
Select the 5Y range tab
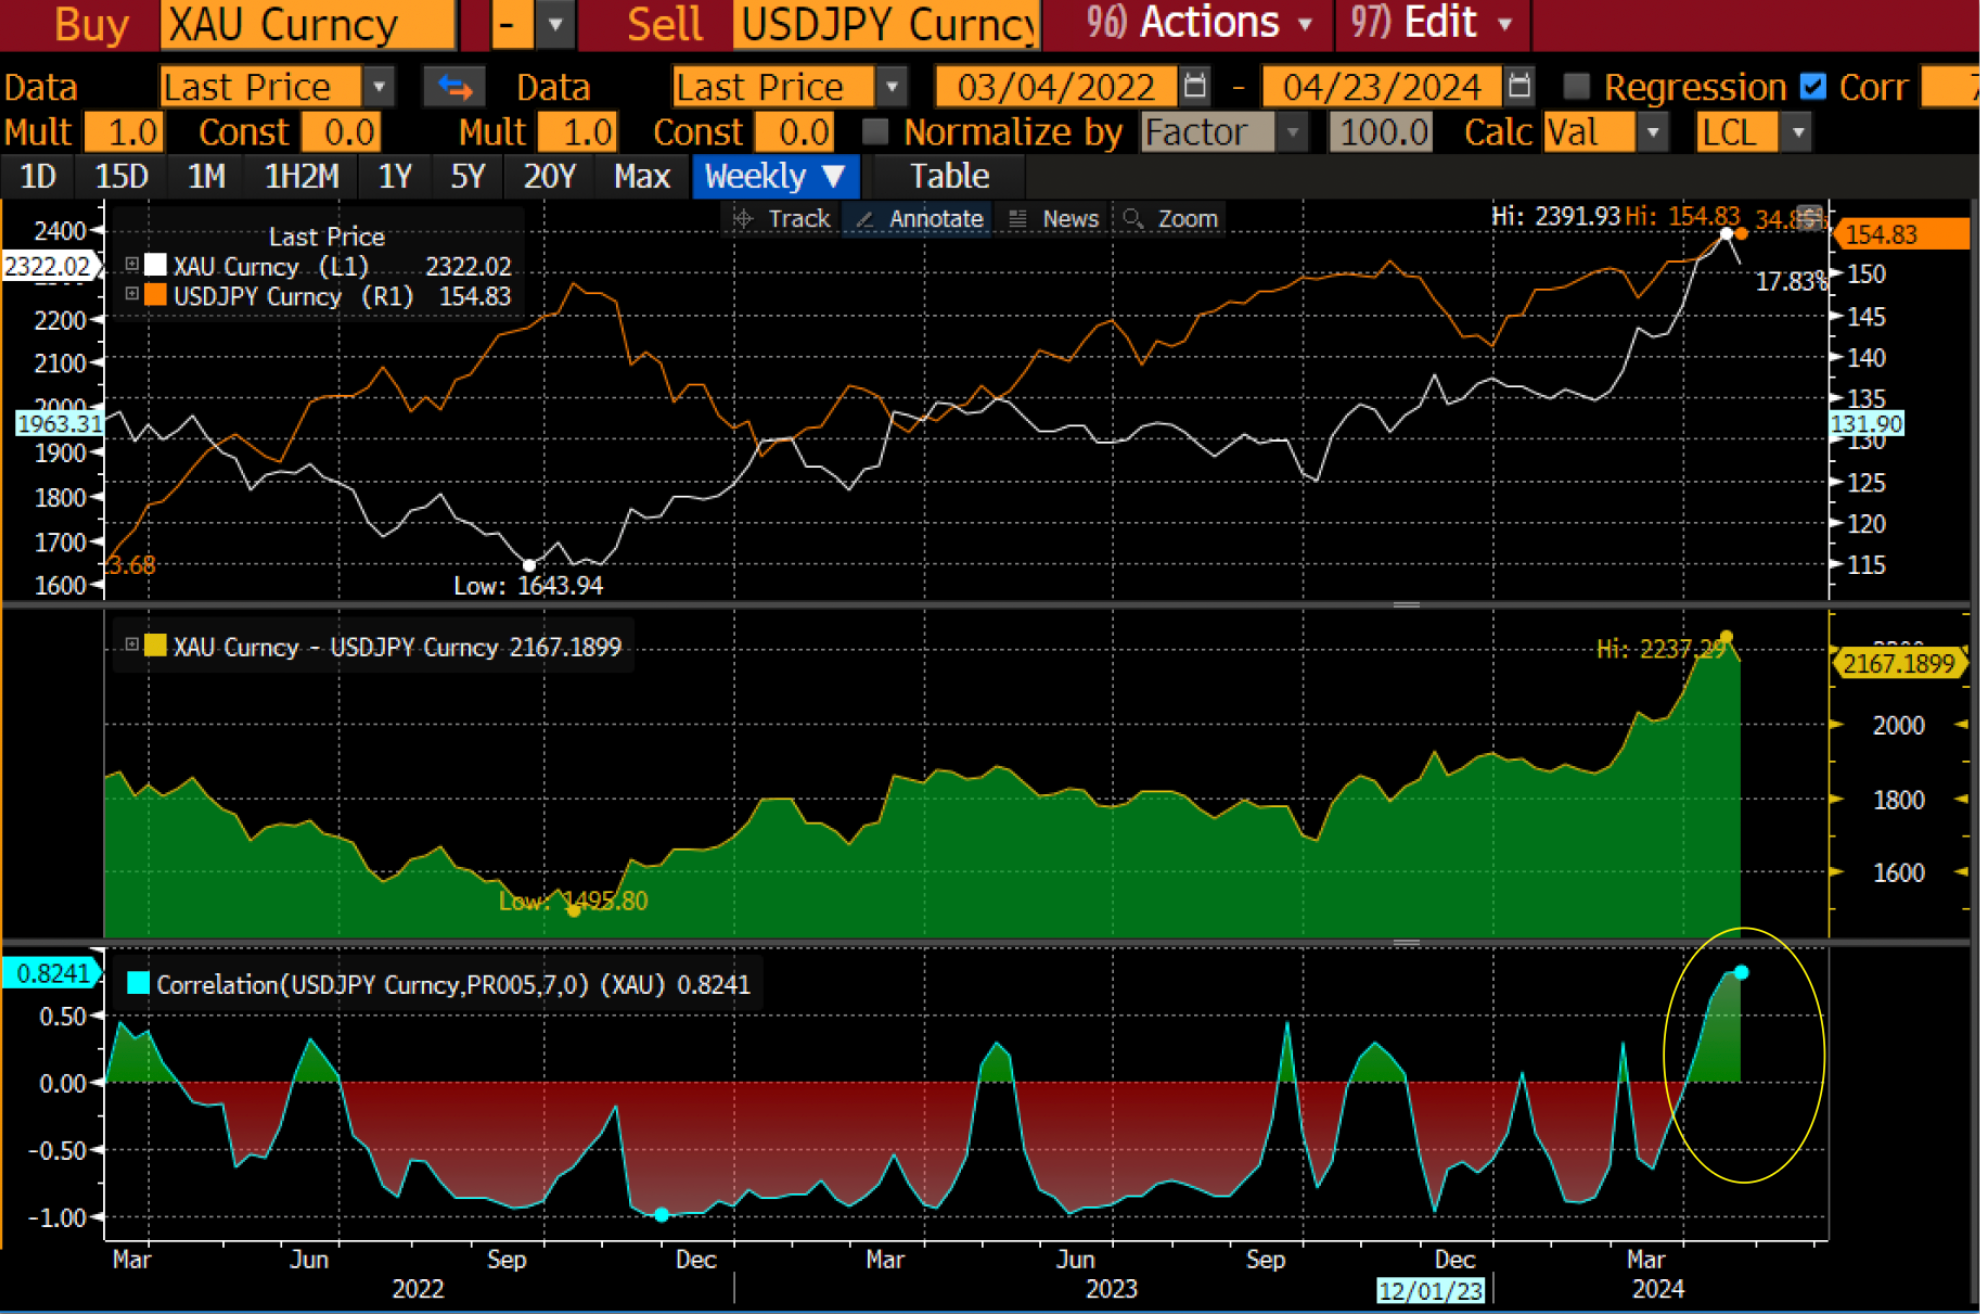(467, 177)
